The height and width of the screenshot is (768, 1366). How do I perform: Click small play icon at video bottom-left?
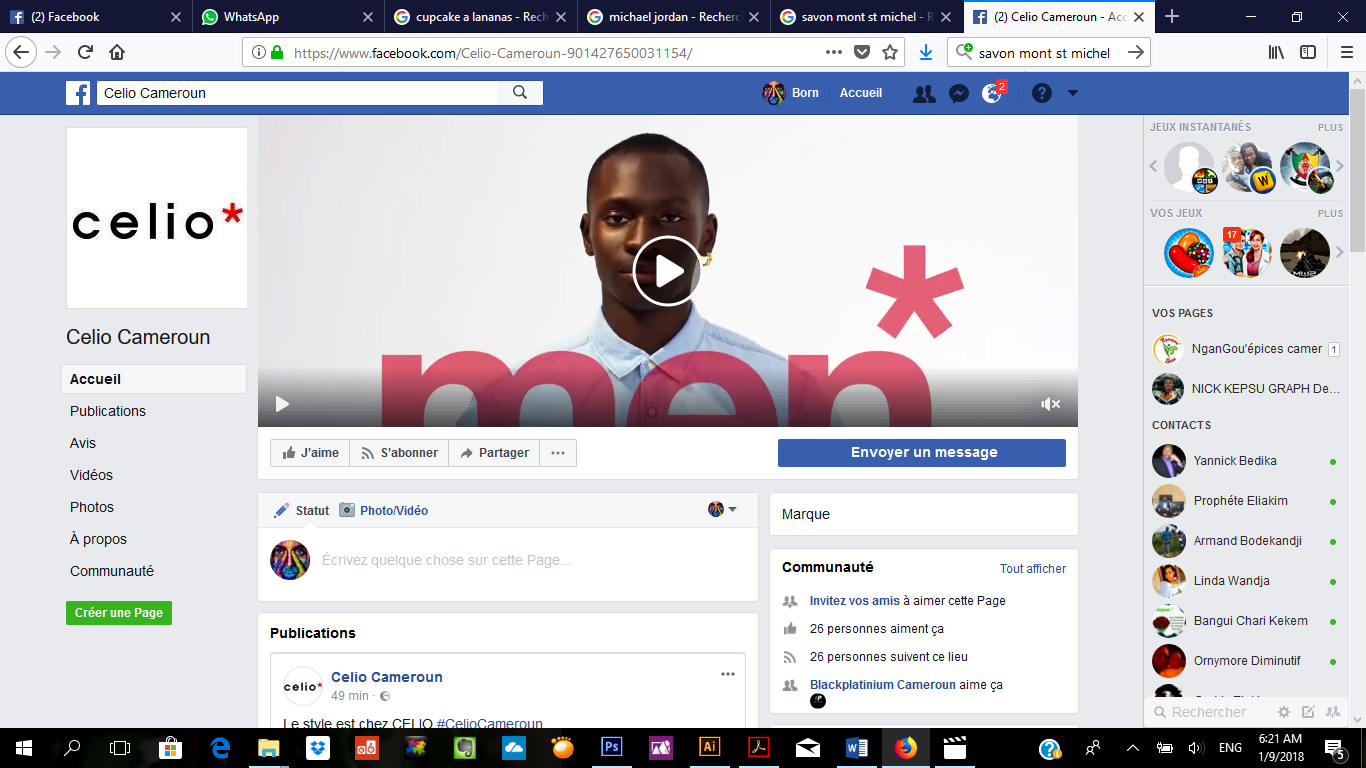click(282, 404)
